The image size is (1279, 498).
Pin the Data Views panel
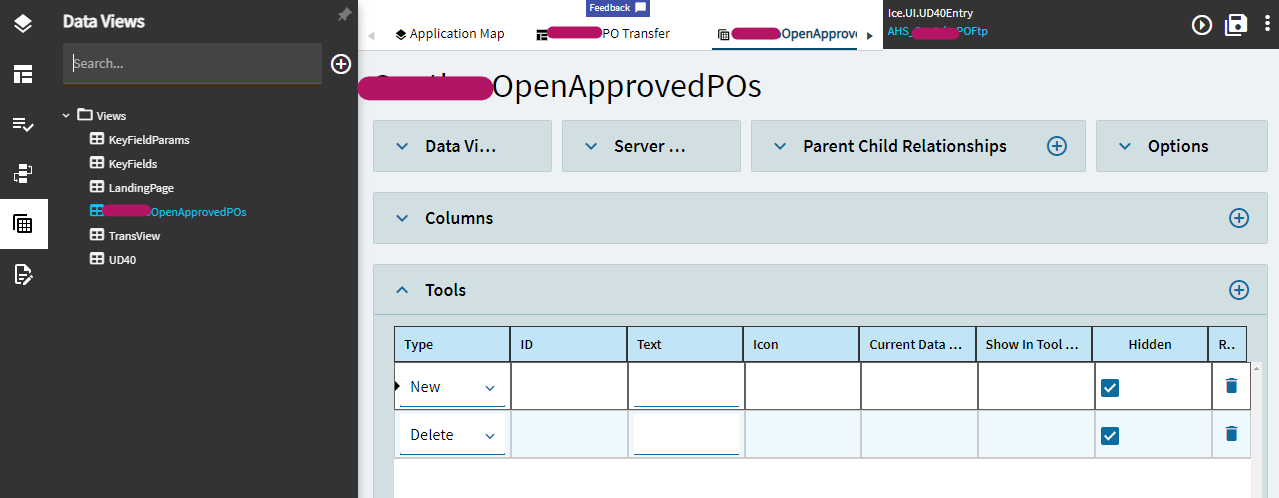click(x=344, y=15)
